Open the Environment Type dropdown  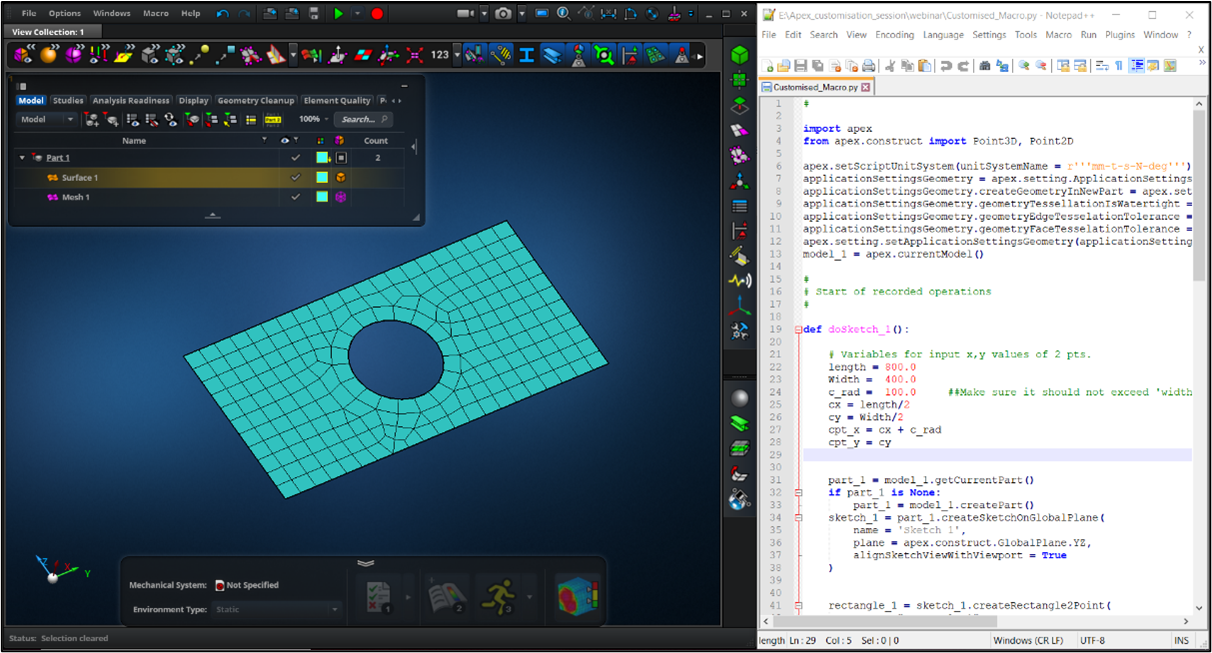coord(277,609)
